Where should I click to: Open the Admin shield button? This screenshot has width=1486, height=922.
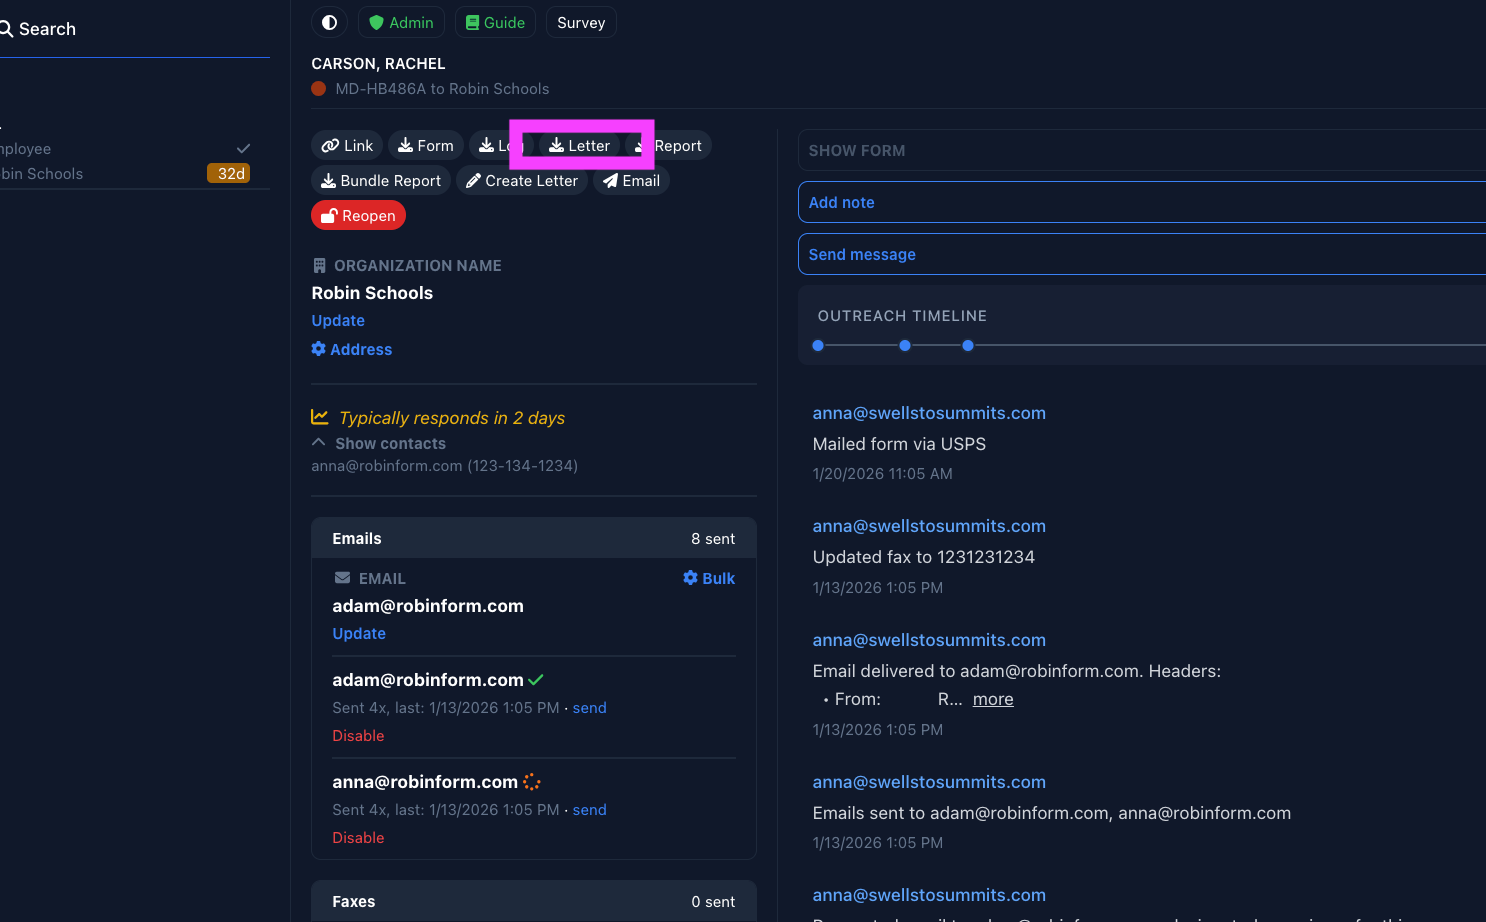[x=401, y=22]
